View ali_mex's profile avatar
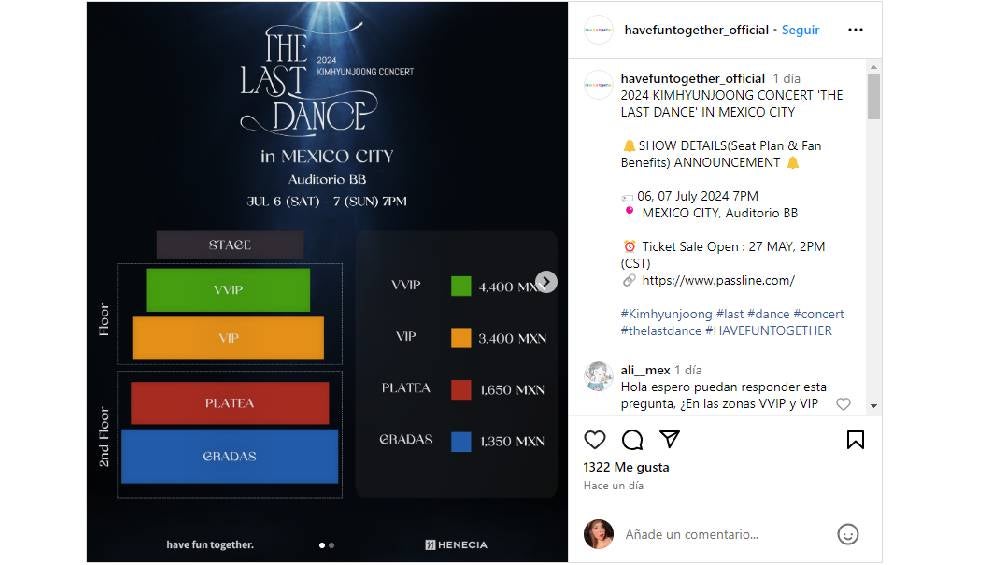The height and width of the screenshot is (565, 1004). pos(599,376)
